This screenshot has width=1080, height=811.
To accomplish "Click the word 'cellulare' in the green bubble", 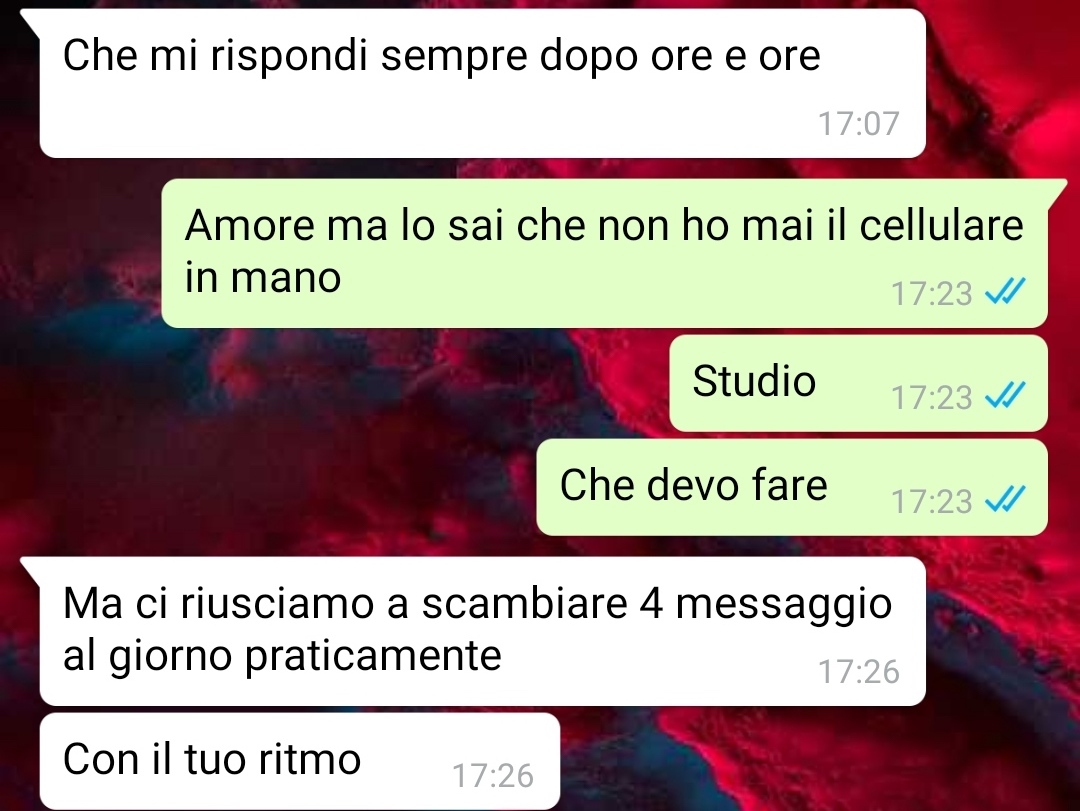I will click(942, 225).
